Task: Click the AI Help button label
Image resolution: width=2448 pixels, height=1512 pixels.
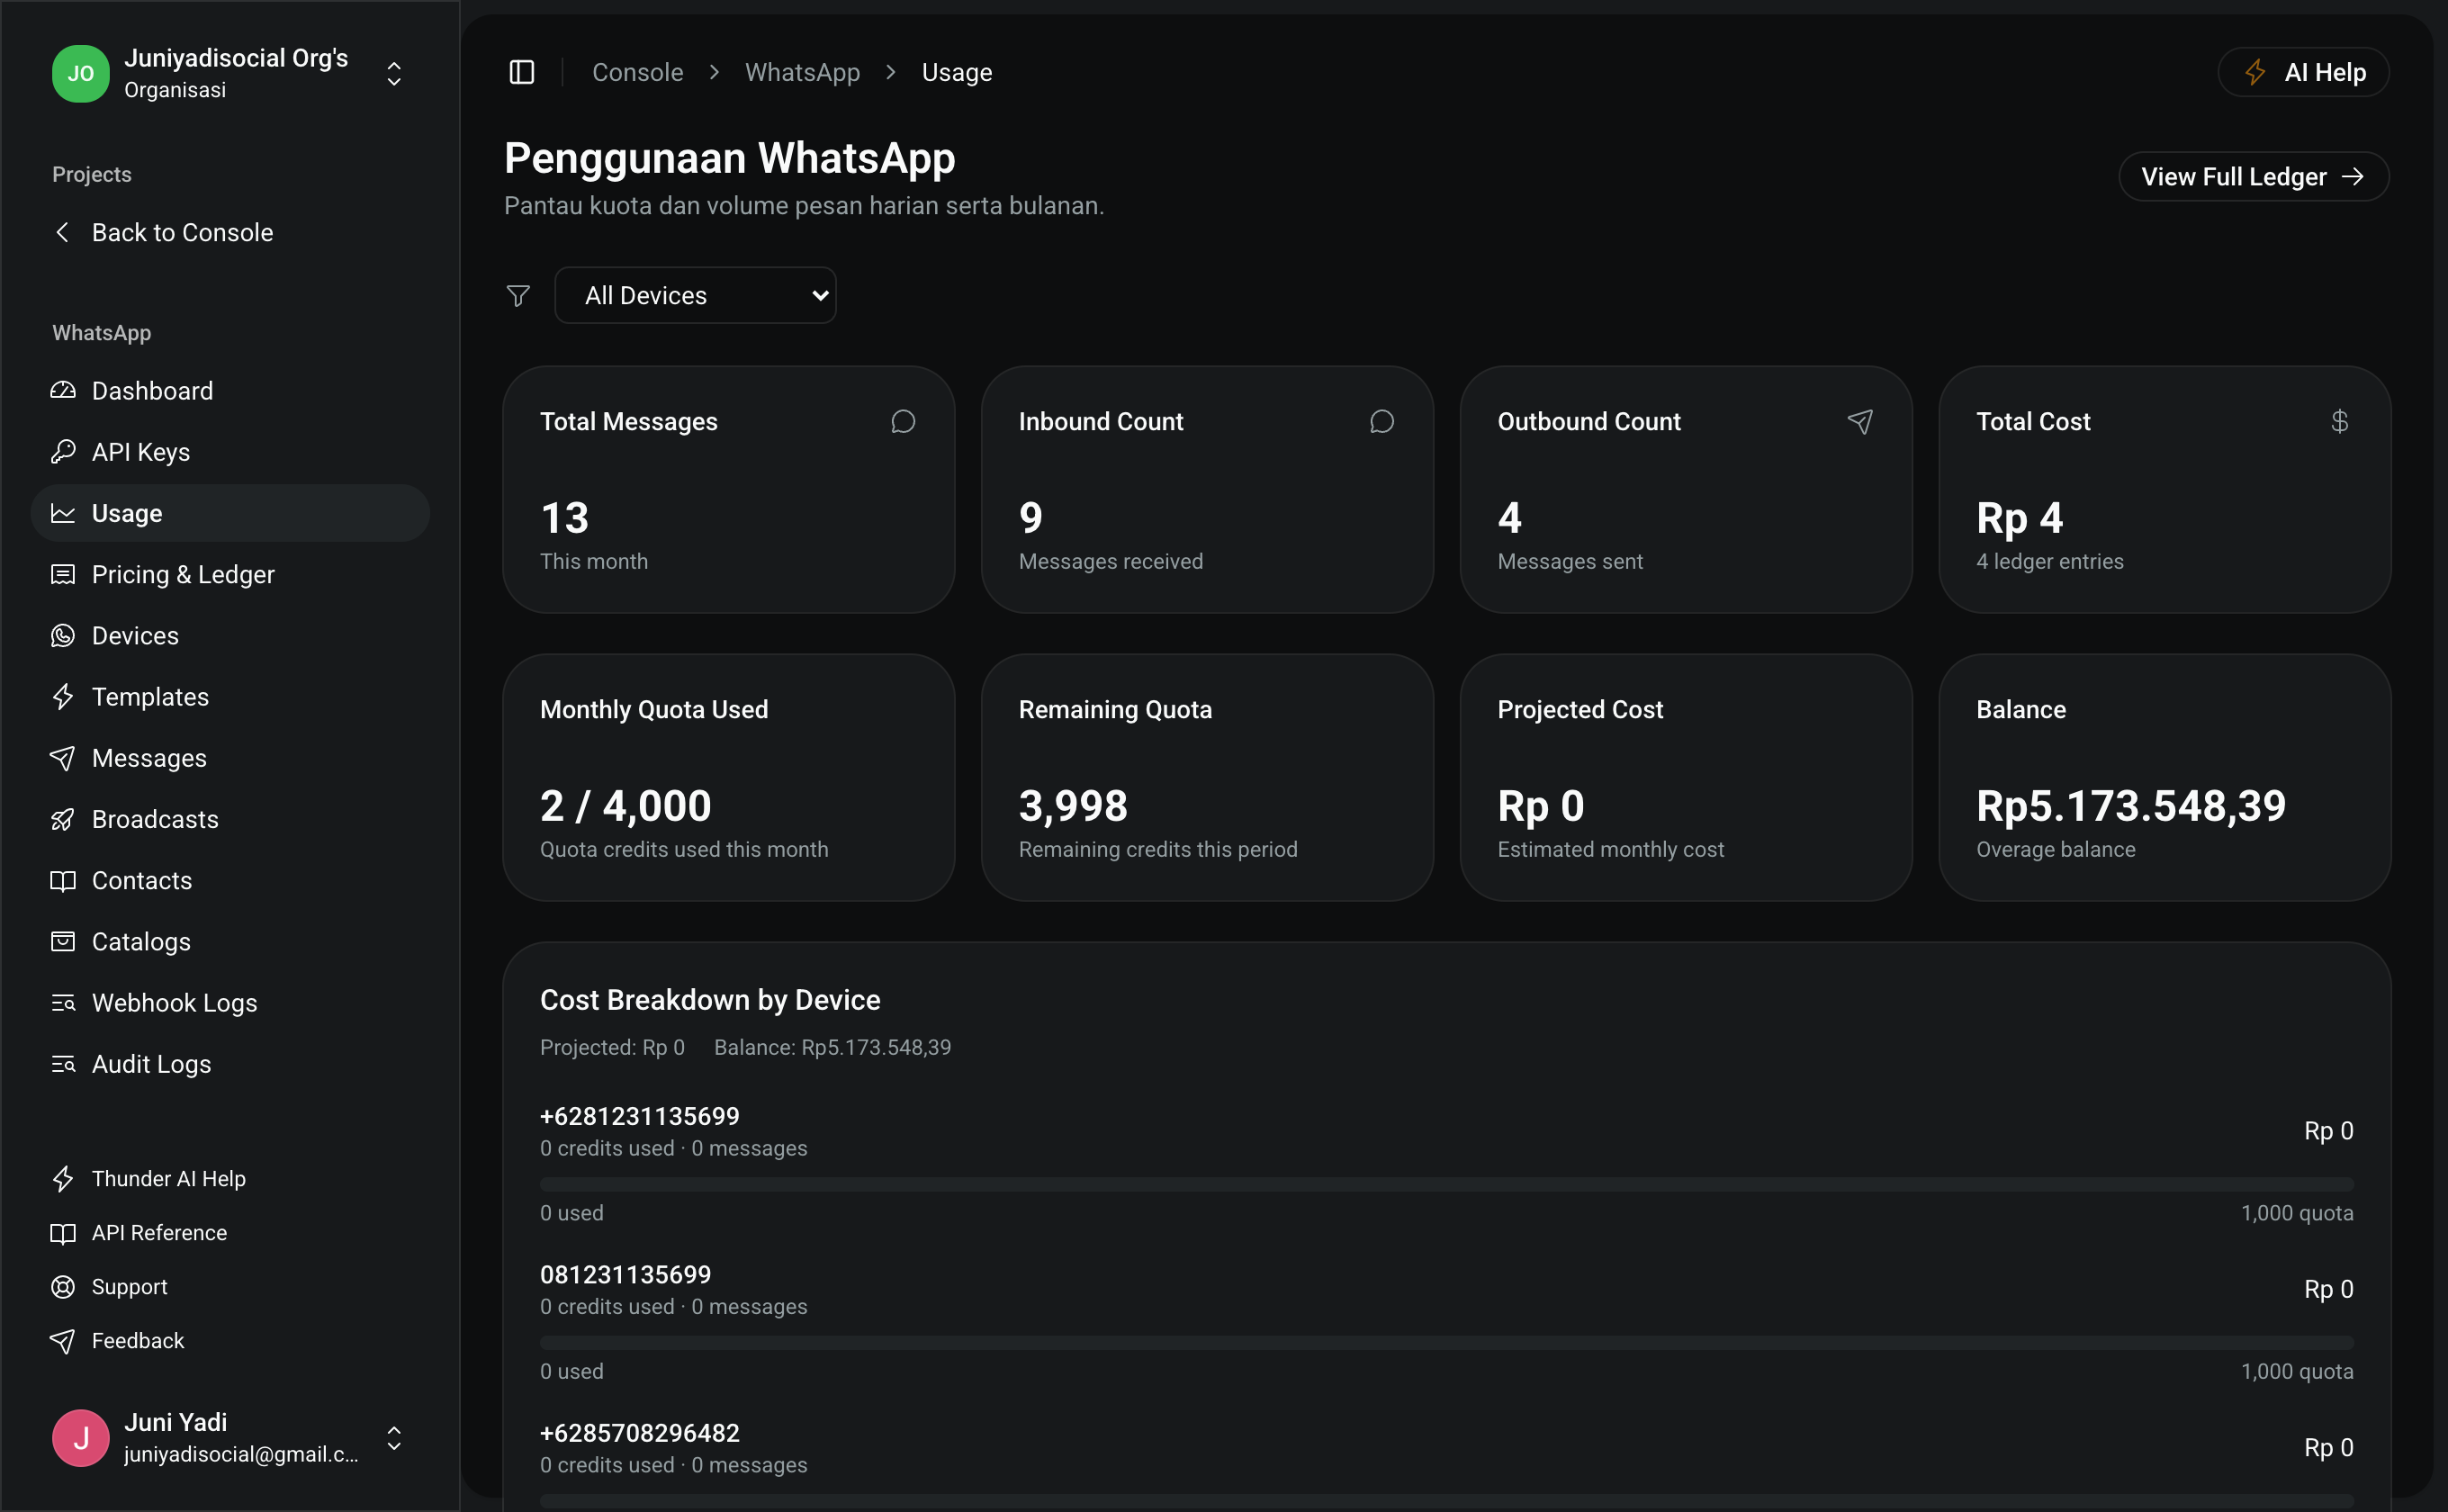Action: (2325, 72)
